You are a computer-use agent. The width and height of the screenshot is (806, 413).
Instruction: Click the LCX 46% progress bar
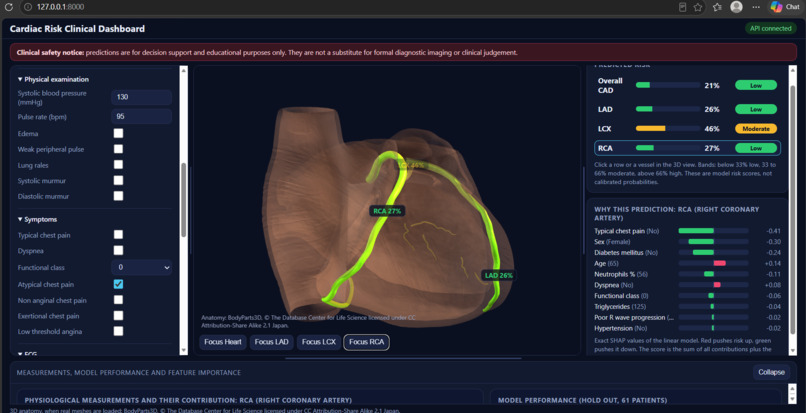click(x=668, y=129)
